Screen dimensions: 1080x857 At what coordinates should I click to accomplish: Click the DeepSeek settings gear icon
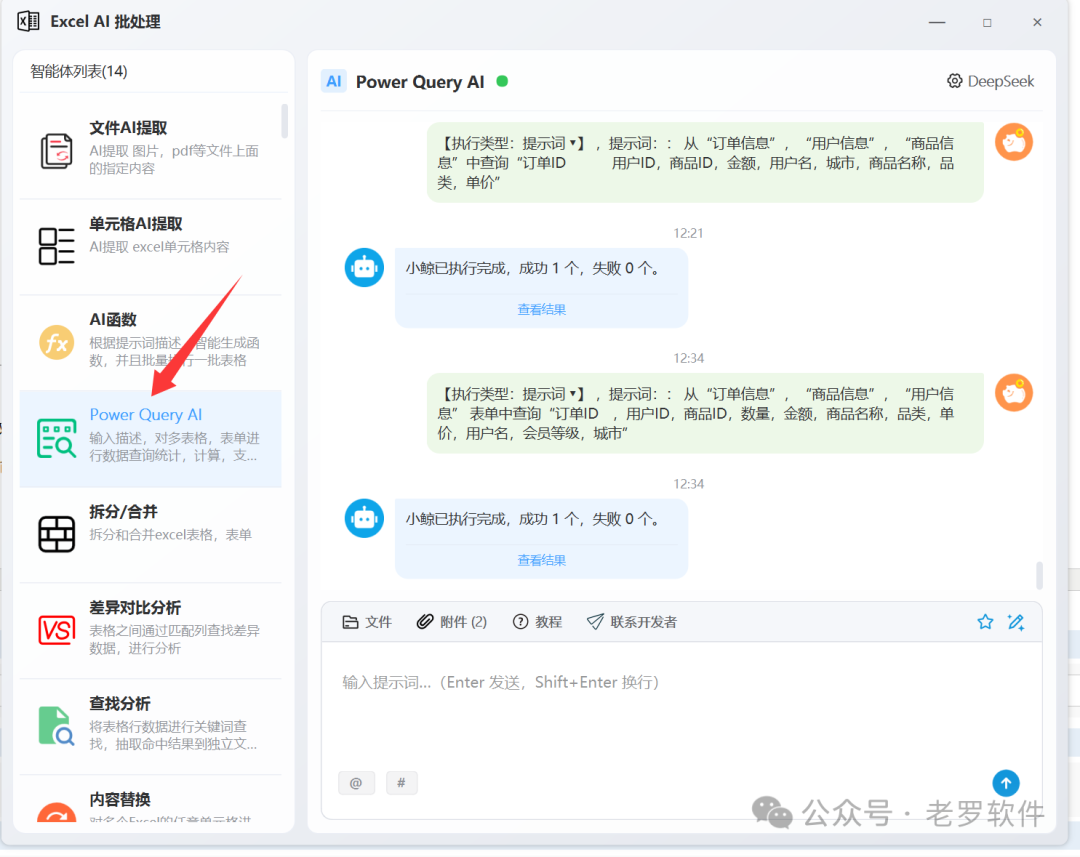pos(954,81)
